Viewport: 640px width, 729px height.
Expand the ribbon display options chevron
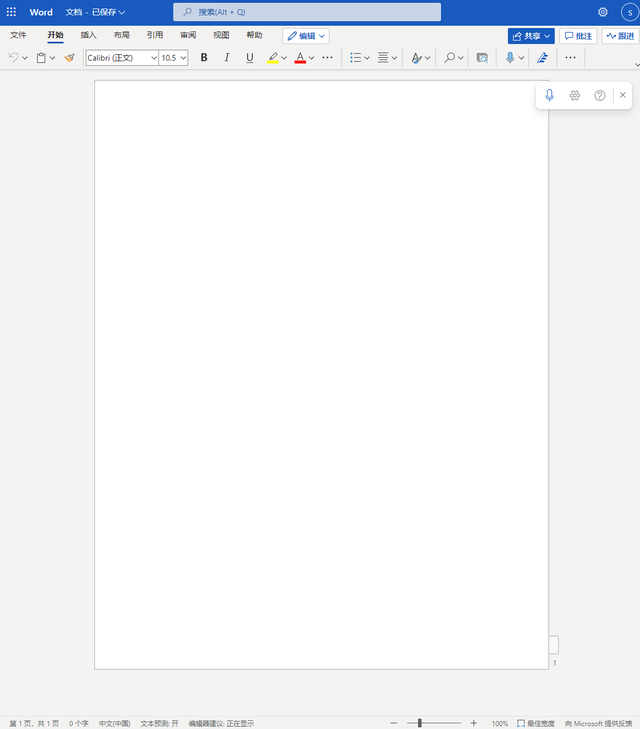click(x=637, y=65)
